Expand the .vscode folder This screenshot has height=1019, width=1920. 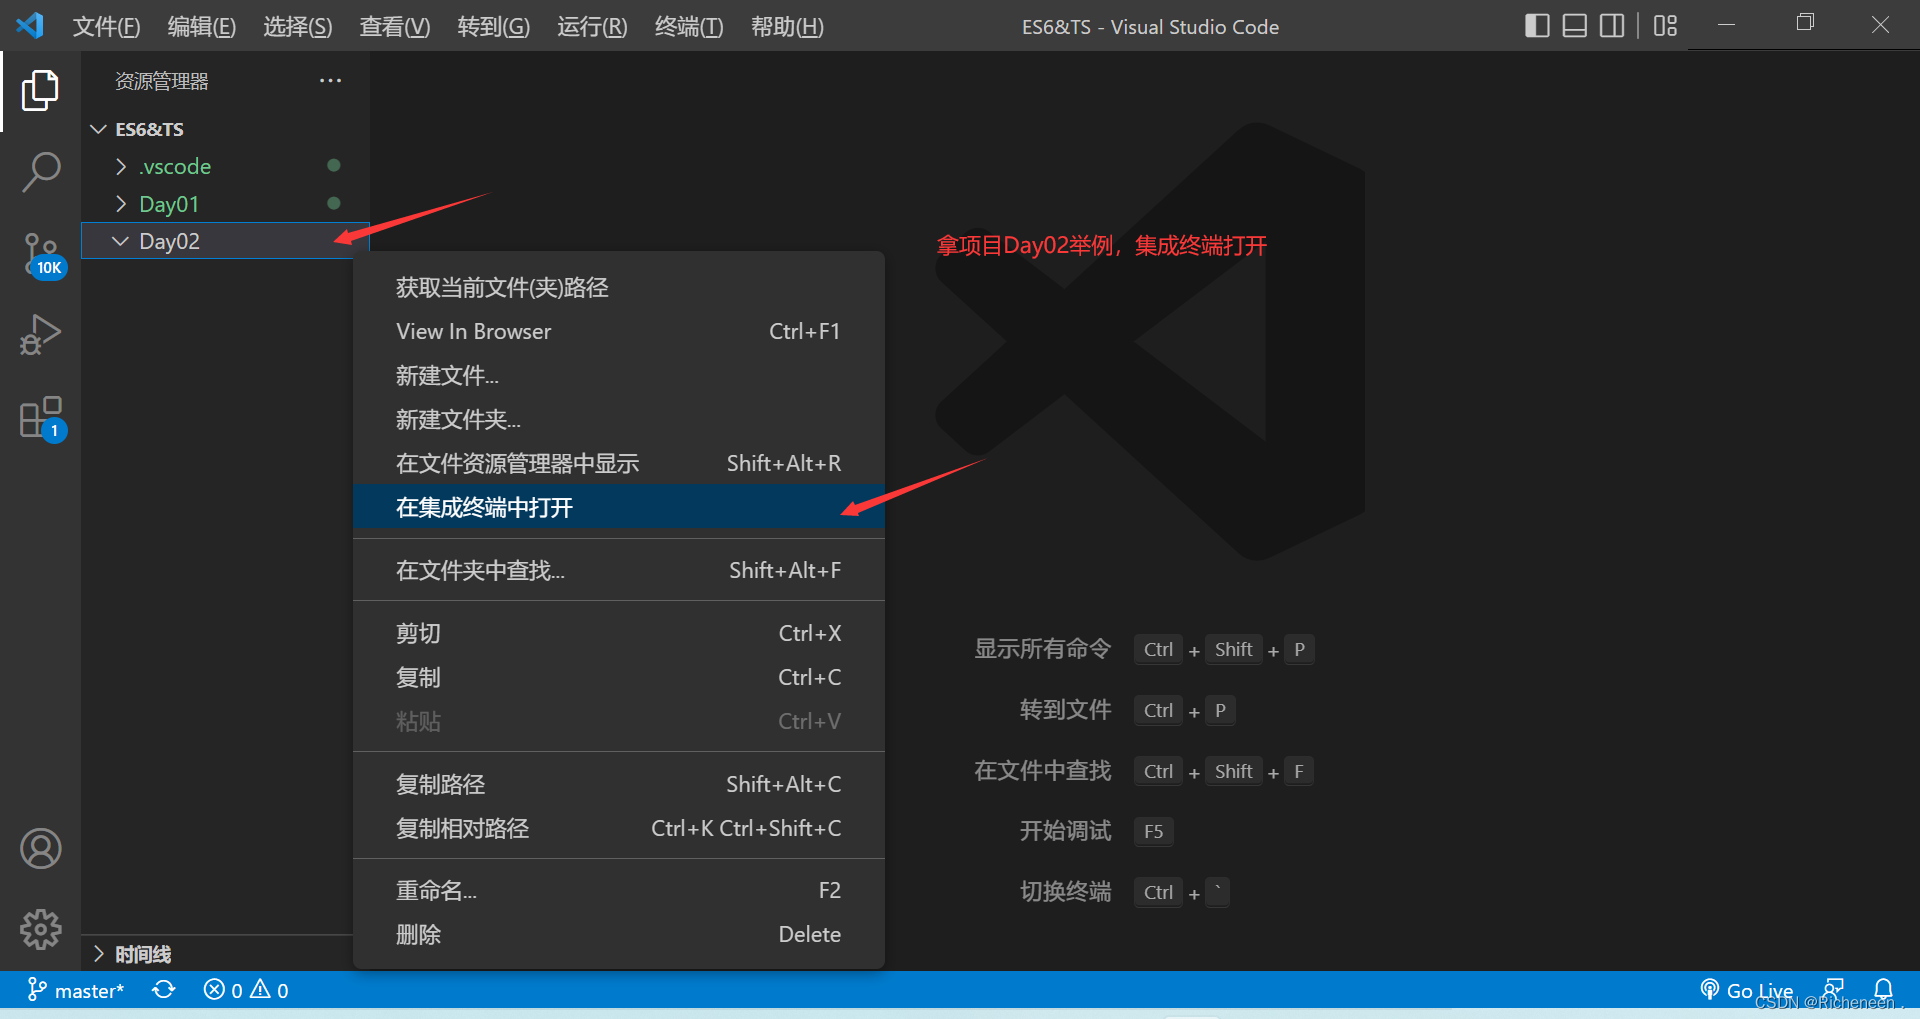pos(121,166)
